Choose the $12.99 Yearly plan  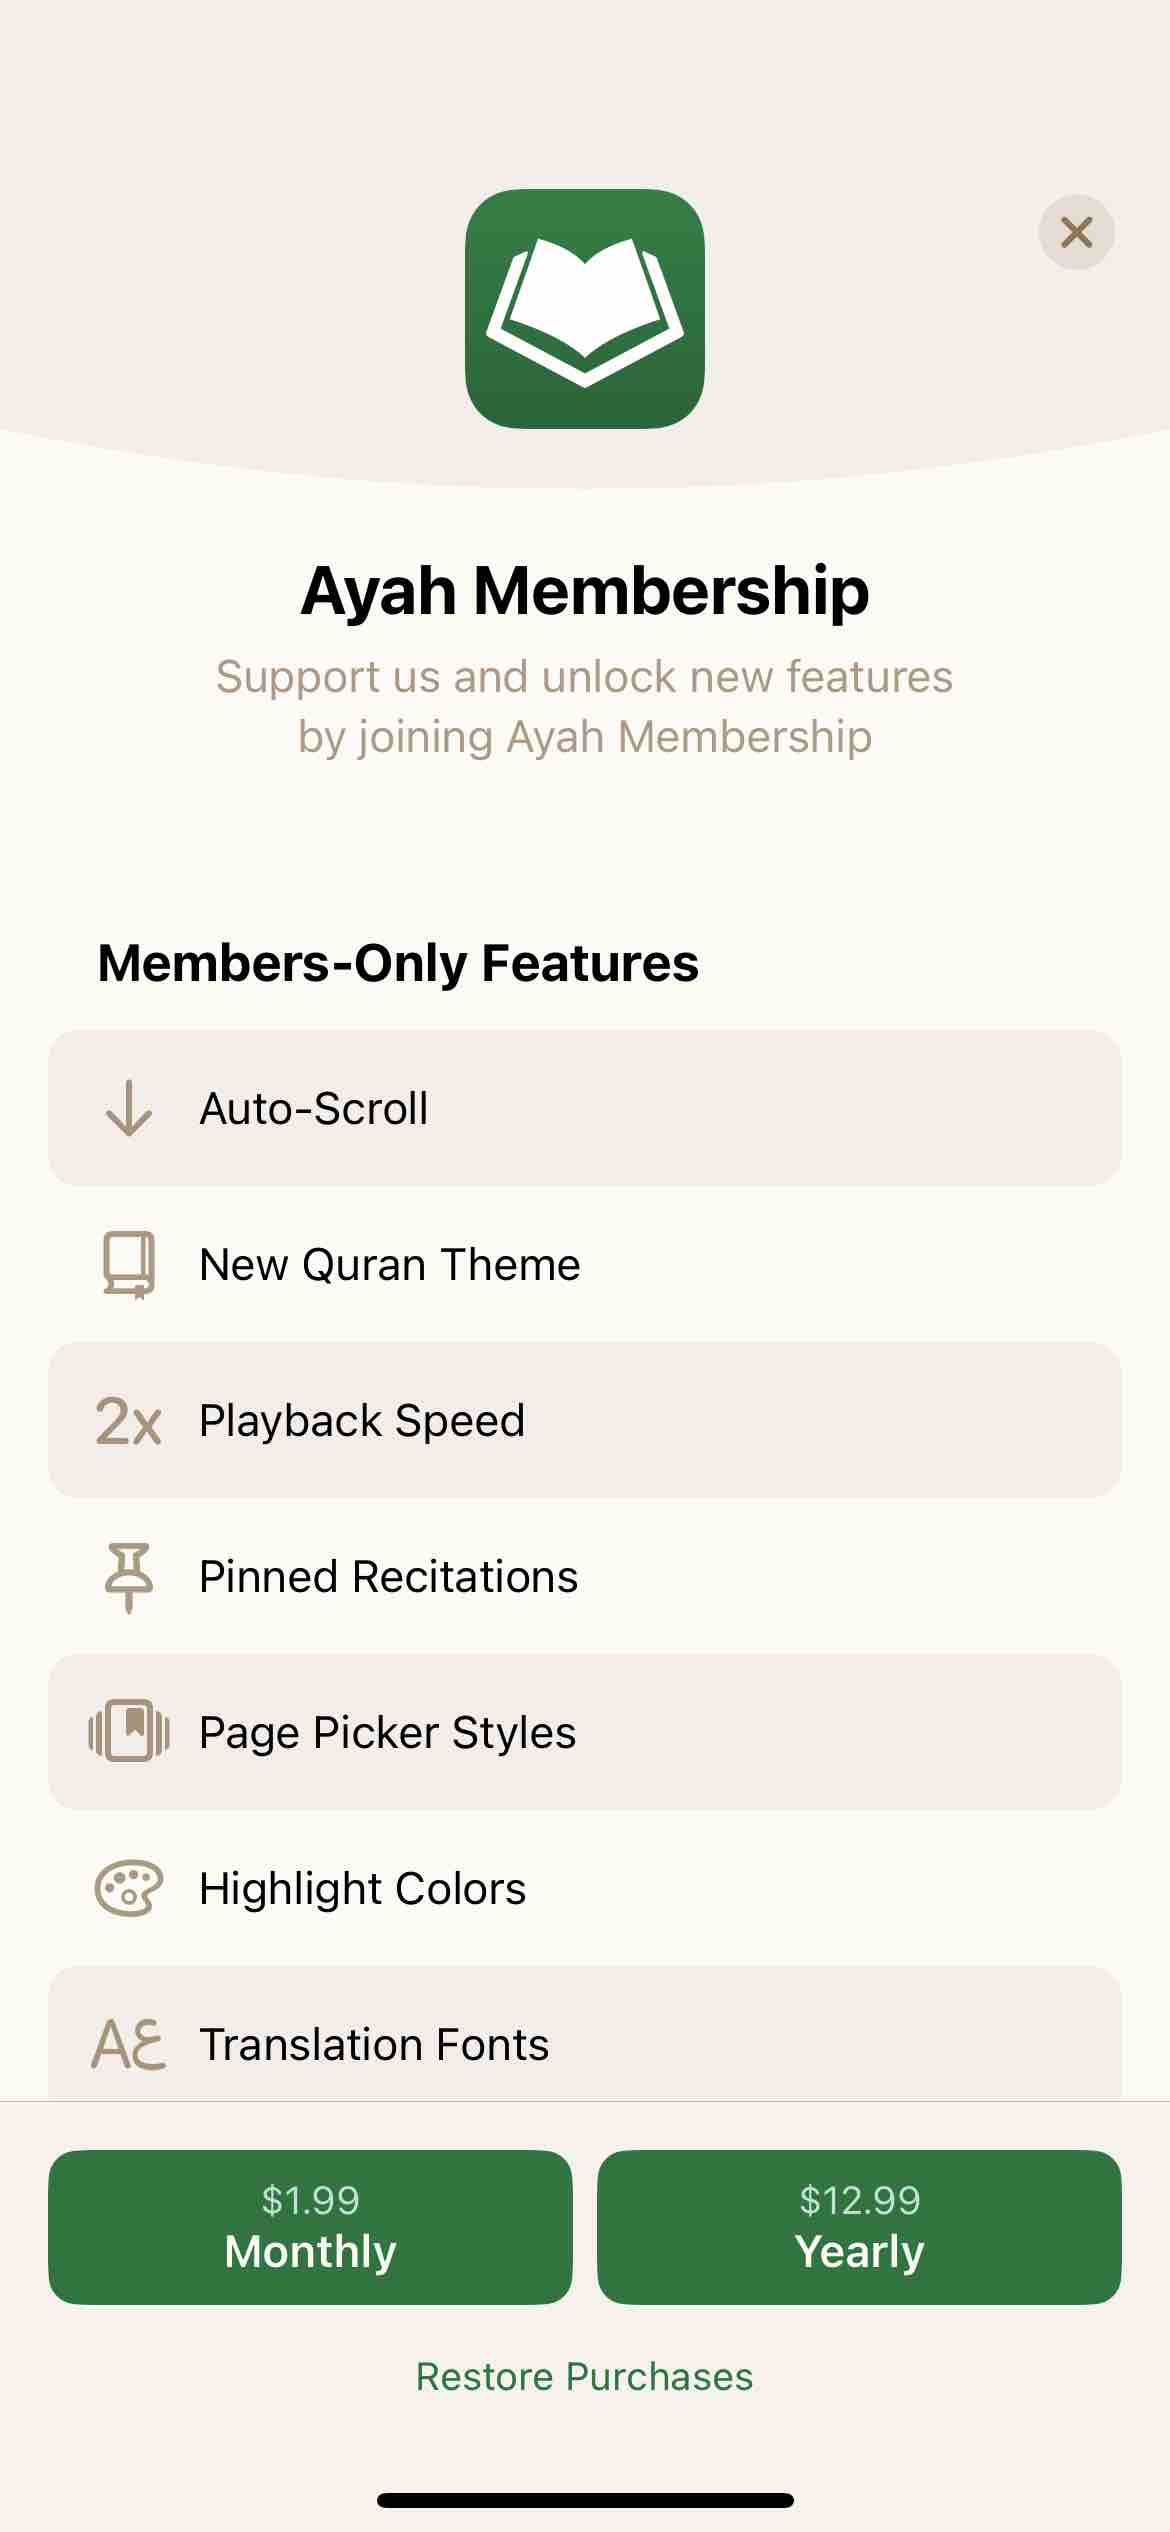[859, 2227]
